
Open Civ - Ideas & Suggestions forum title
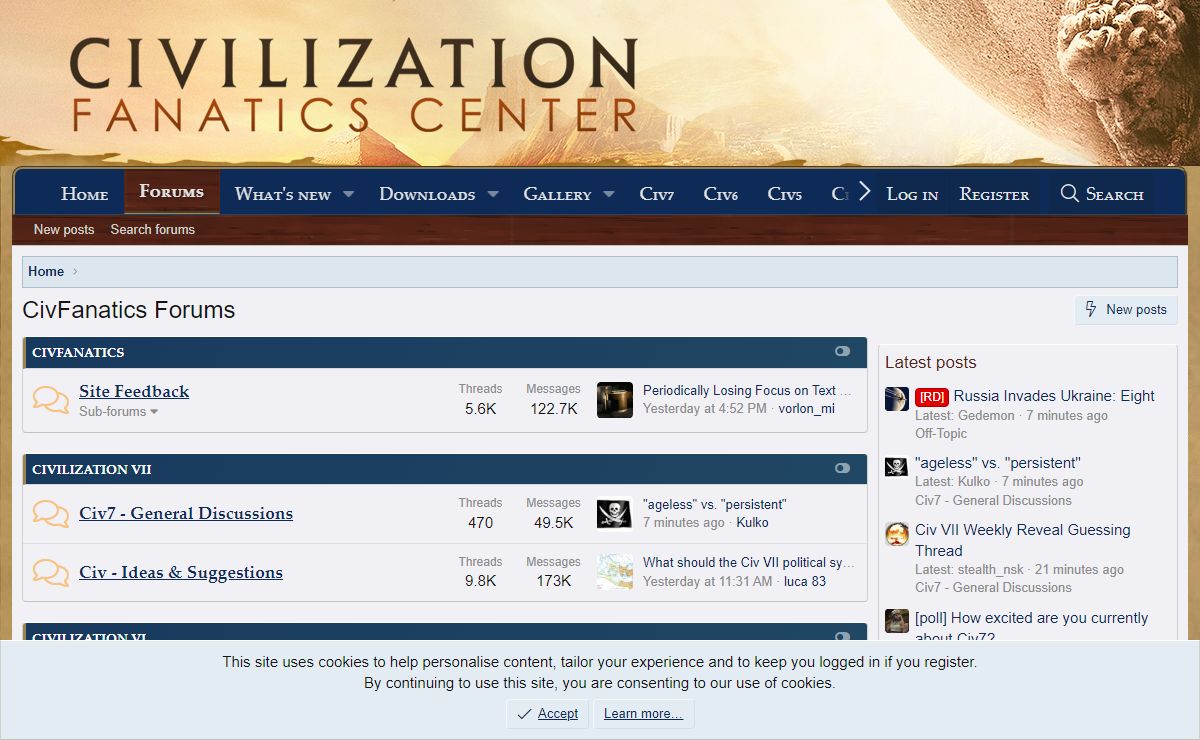click(x=181, y=572)
